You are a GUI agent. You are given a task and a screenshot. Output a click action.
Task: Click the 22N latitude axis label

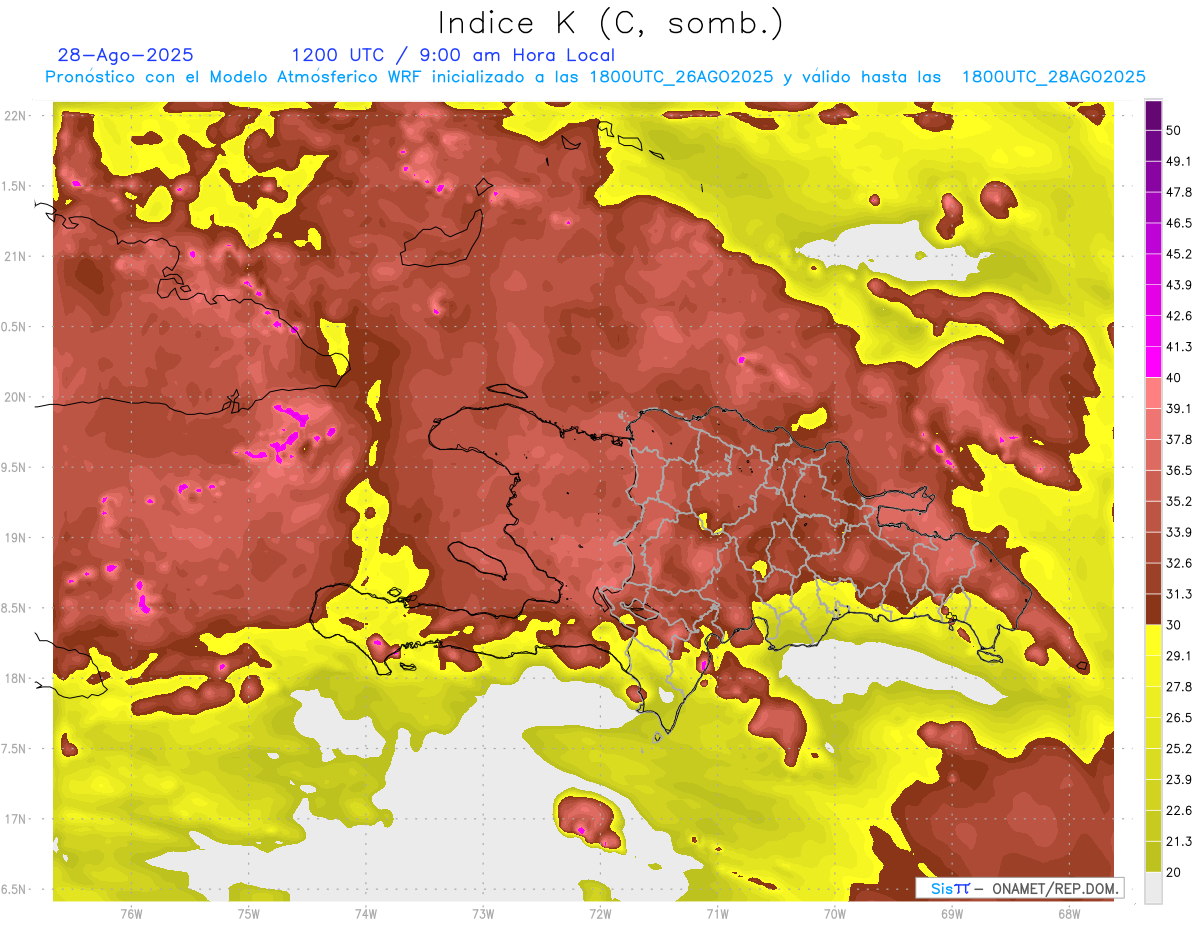point(15,116)
